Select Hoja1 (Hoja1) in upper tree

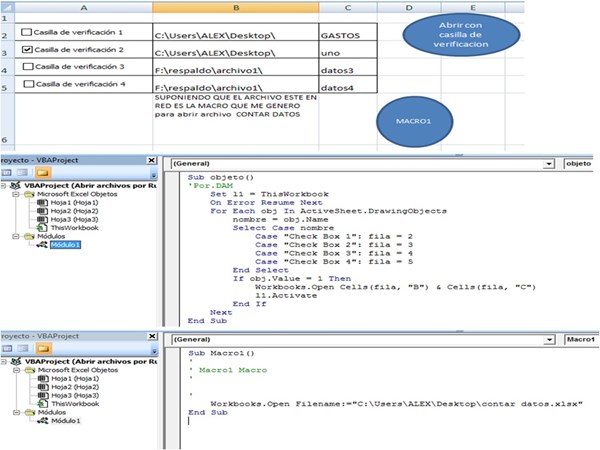(74, 203)
